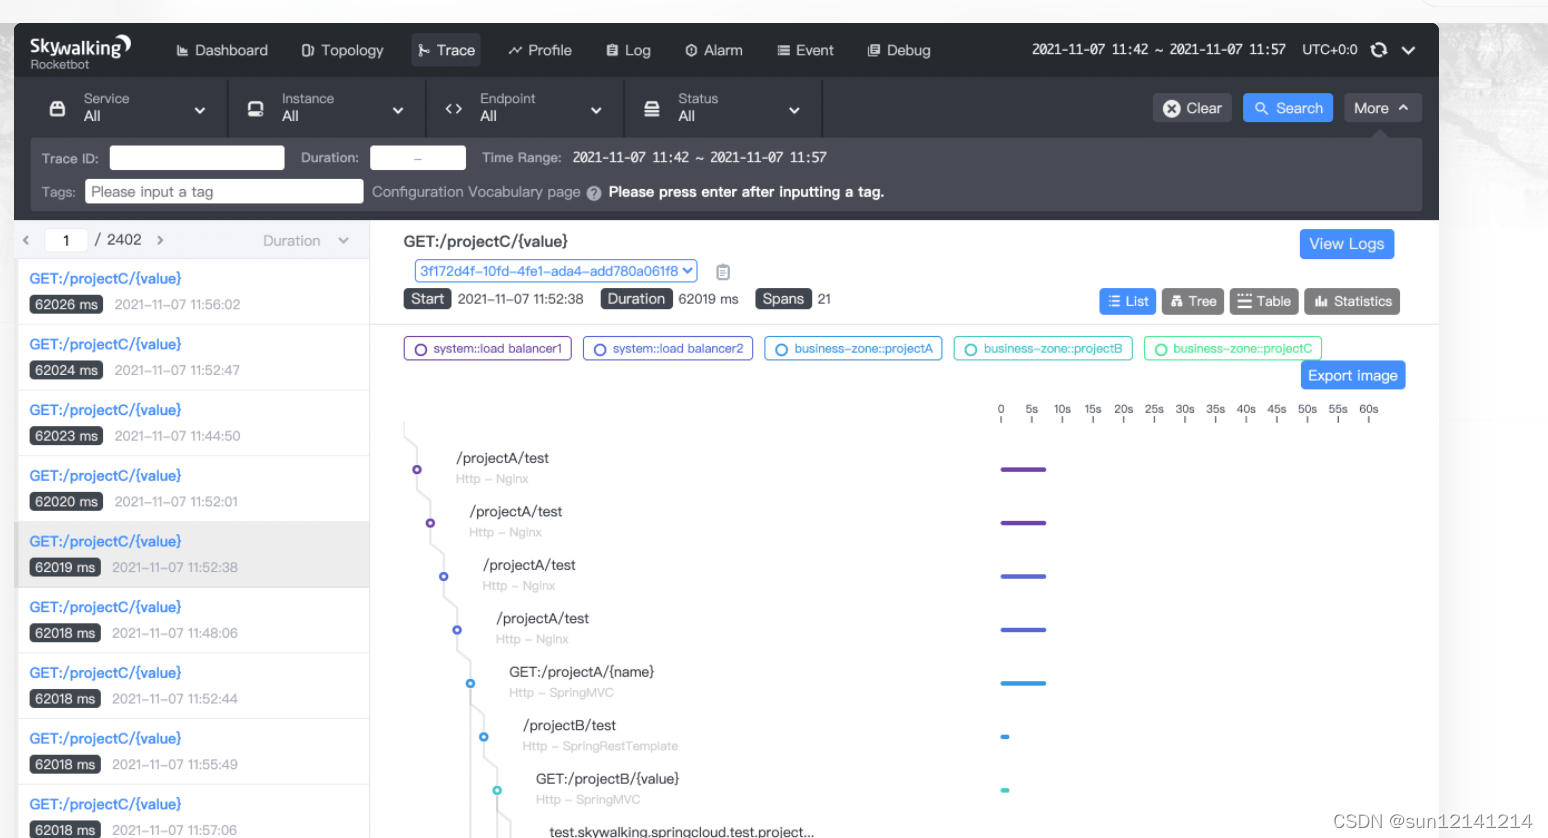Viewport: 1548px width, 838px height.
Task: Toggle the business-zone::projectB legend
Action: coord(1043,348)
